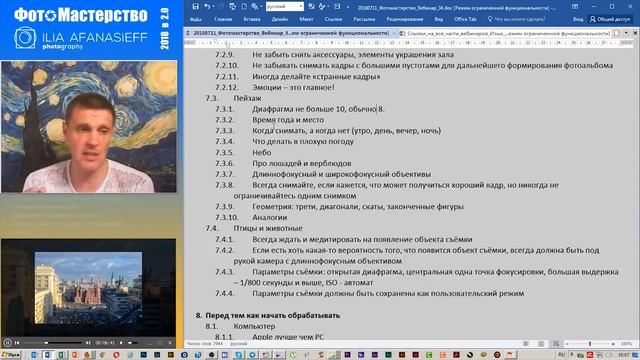The width and height of the screenshot is (640, 360).
Task: Click the RU language indicator in the tray
Action: click(561, 355)
